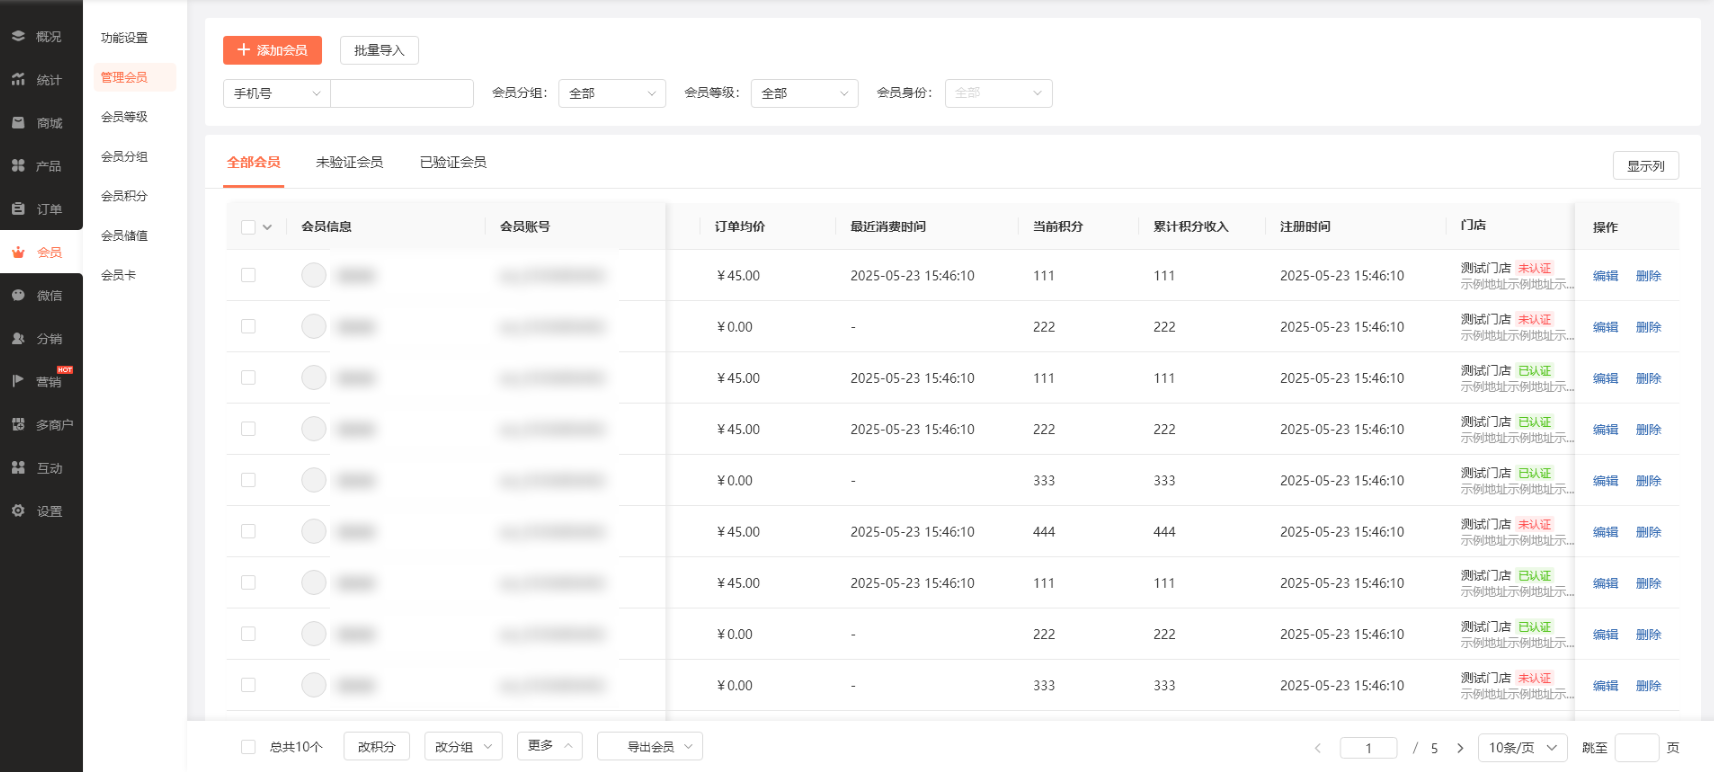Click the 跳至 jump-to page input
Screen dimensions: 1714x772
(1637, 748)
